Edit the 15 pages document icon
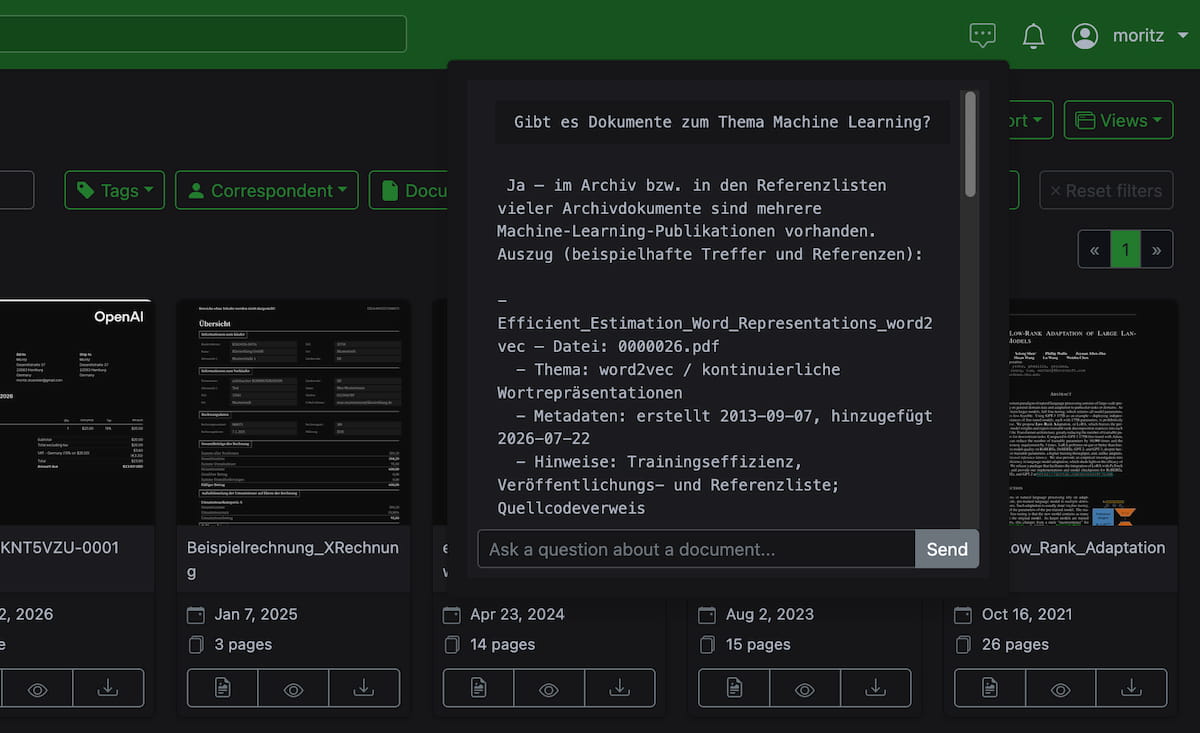Screen dimensions: 1200x733 734,688
